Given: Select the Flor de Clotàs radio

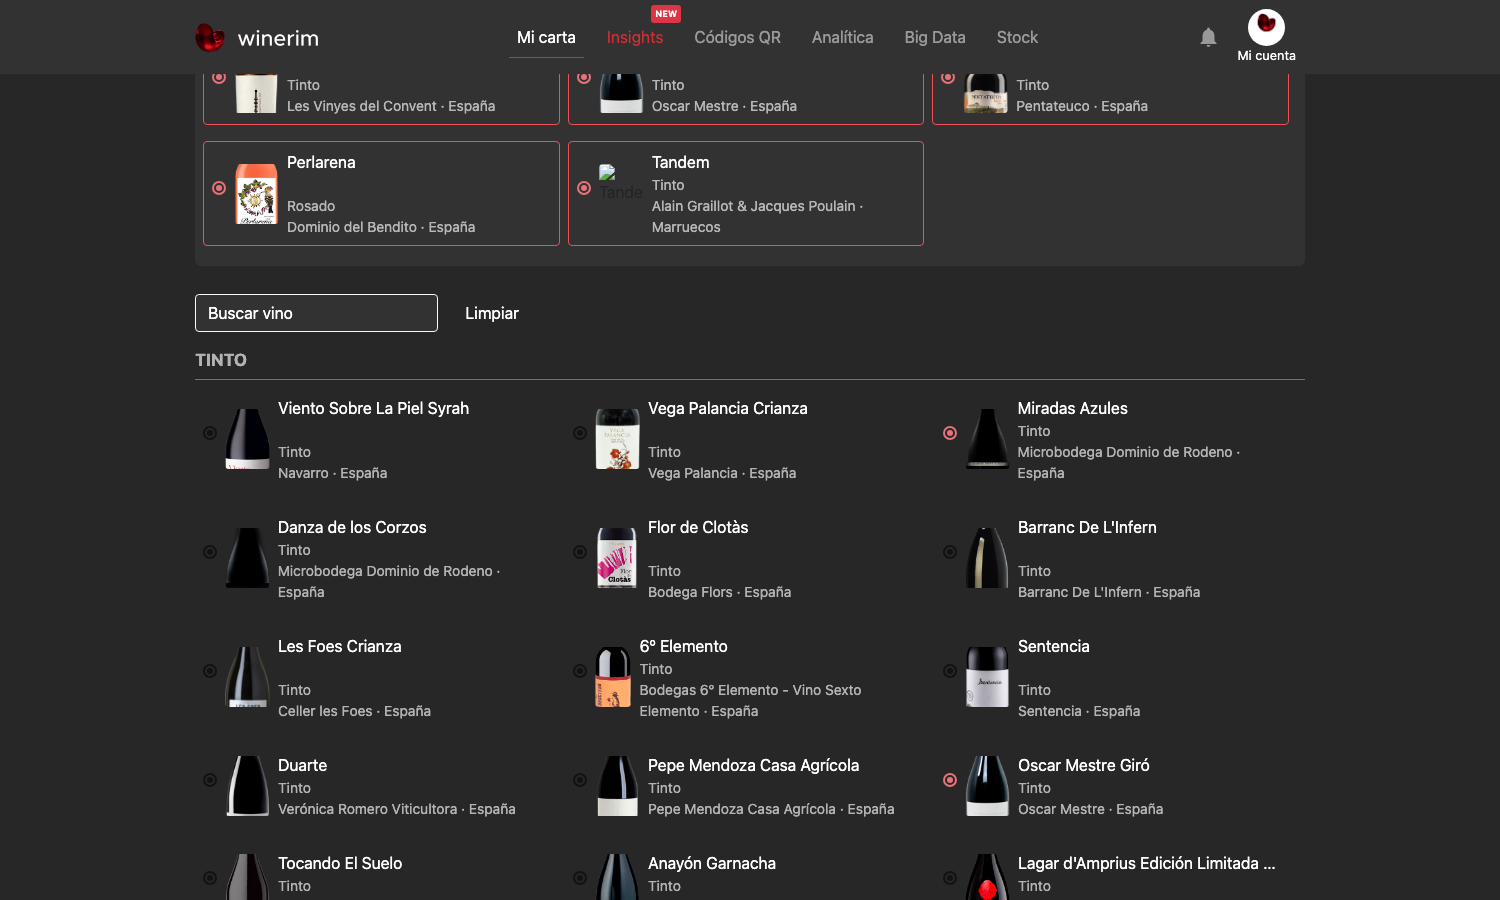Looking at the screenshot, I should [580, 552].
